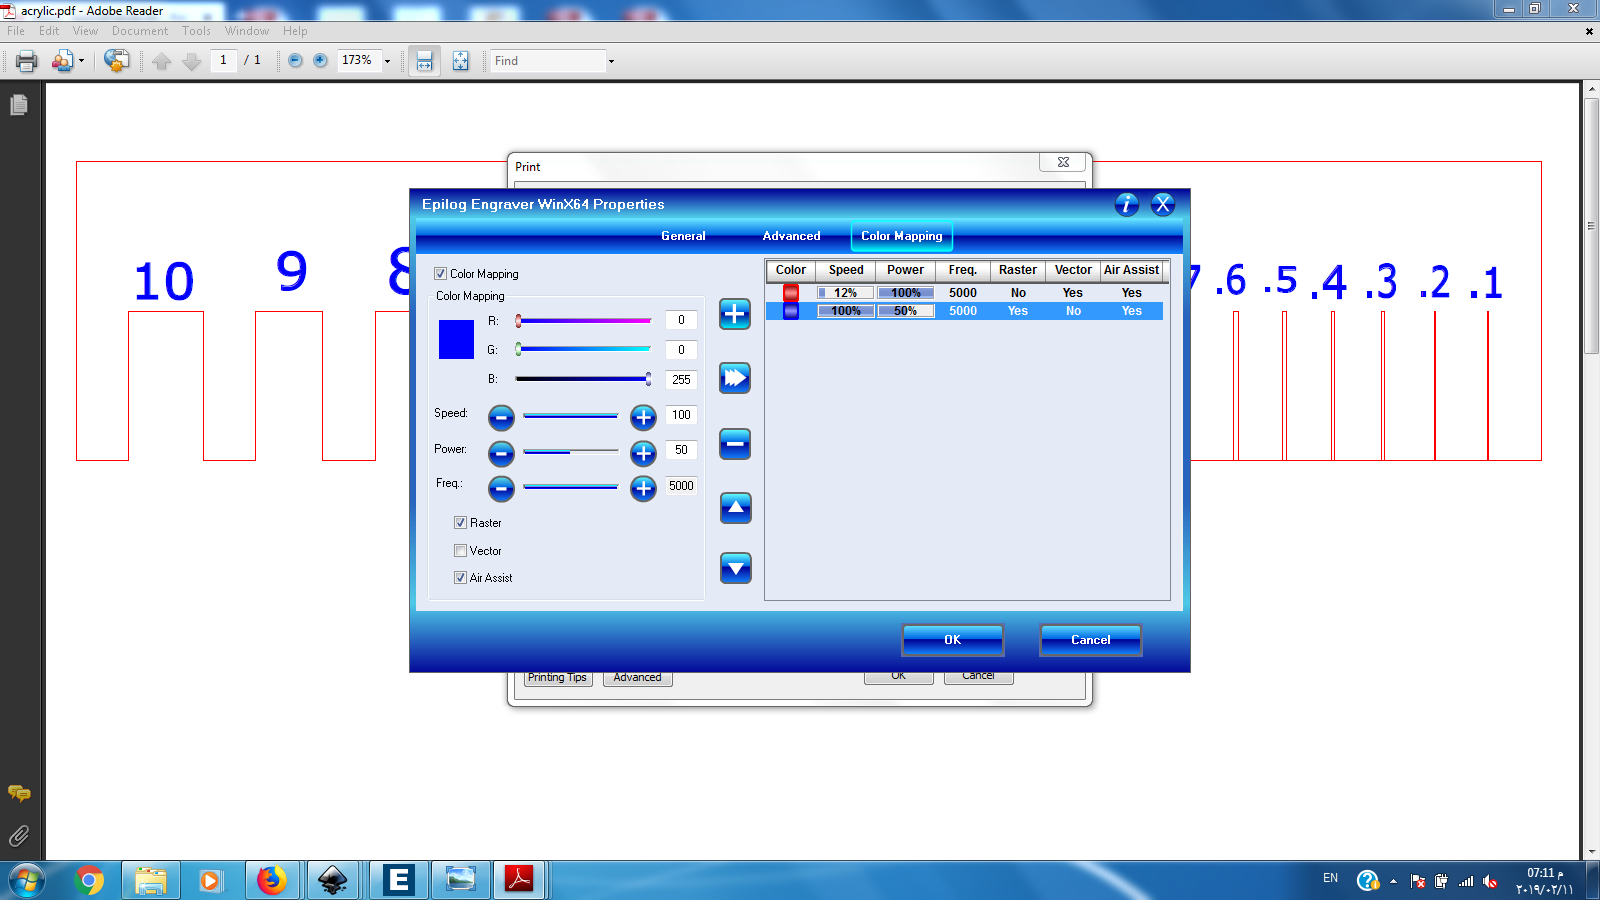The height and width of the screenshot is (900, 1600).
Task: Open the View menu
Action: click(85, 31)
